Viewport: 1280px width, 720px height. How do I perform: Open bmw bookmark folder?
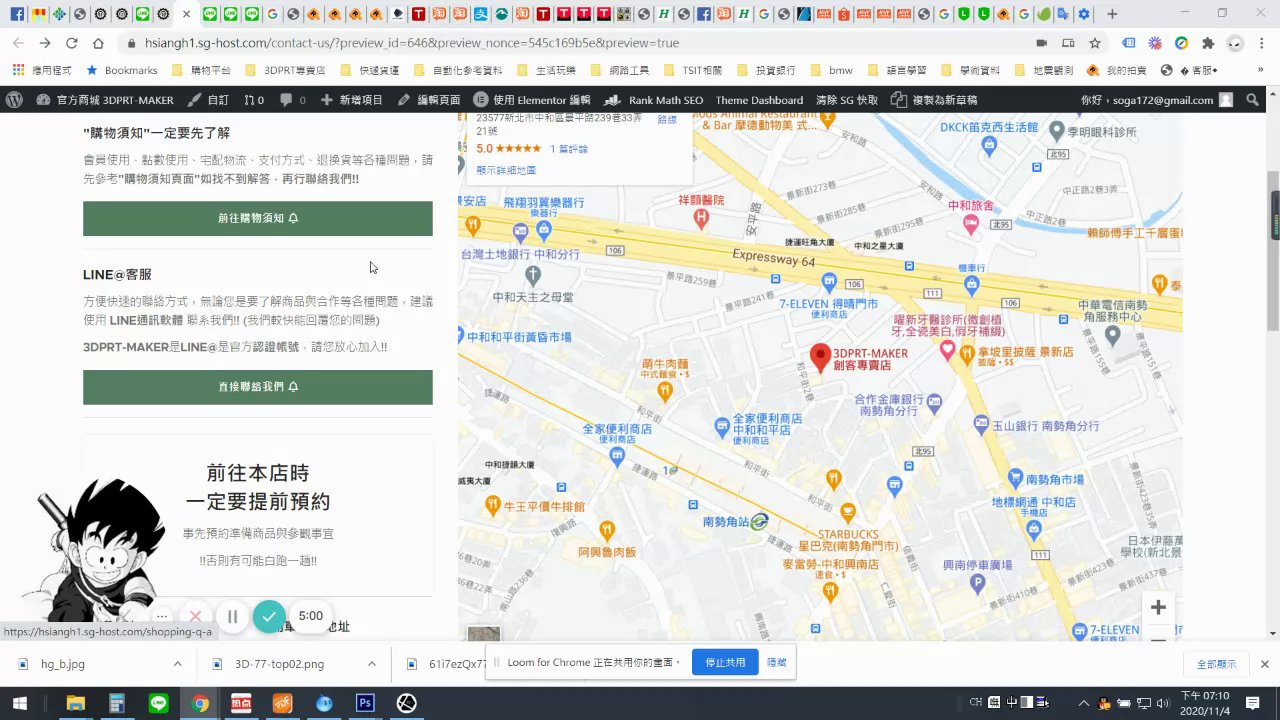[x=832, y=71]
